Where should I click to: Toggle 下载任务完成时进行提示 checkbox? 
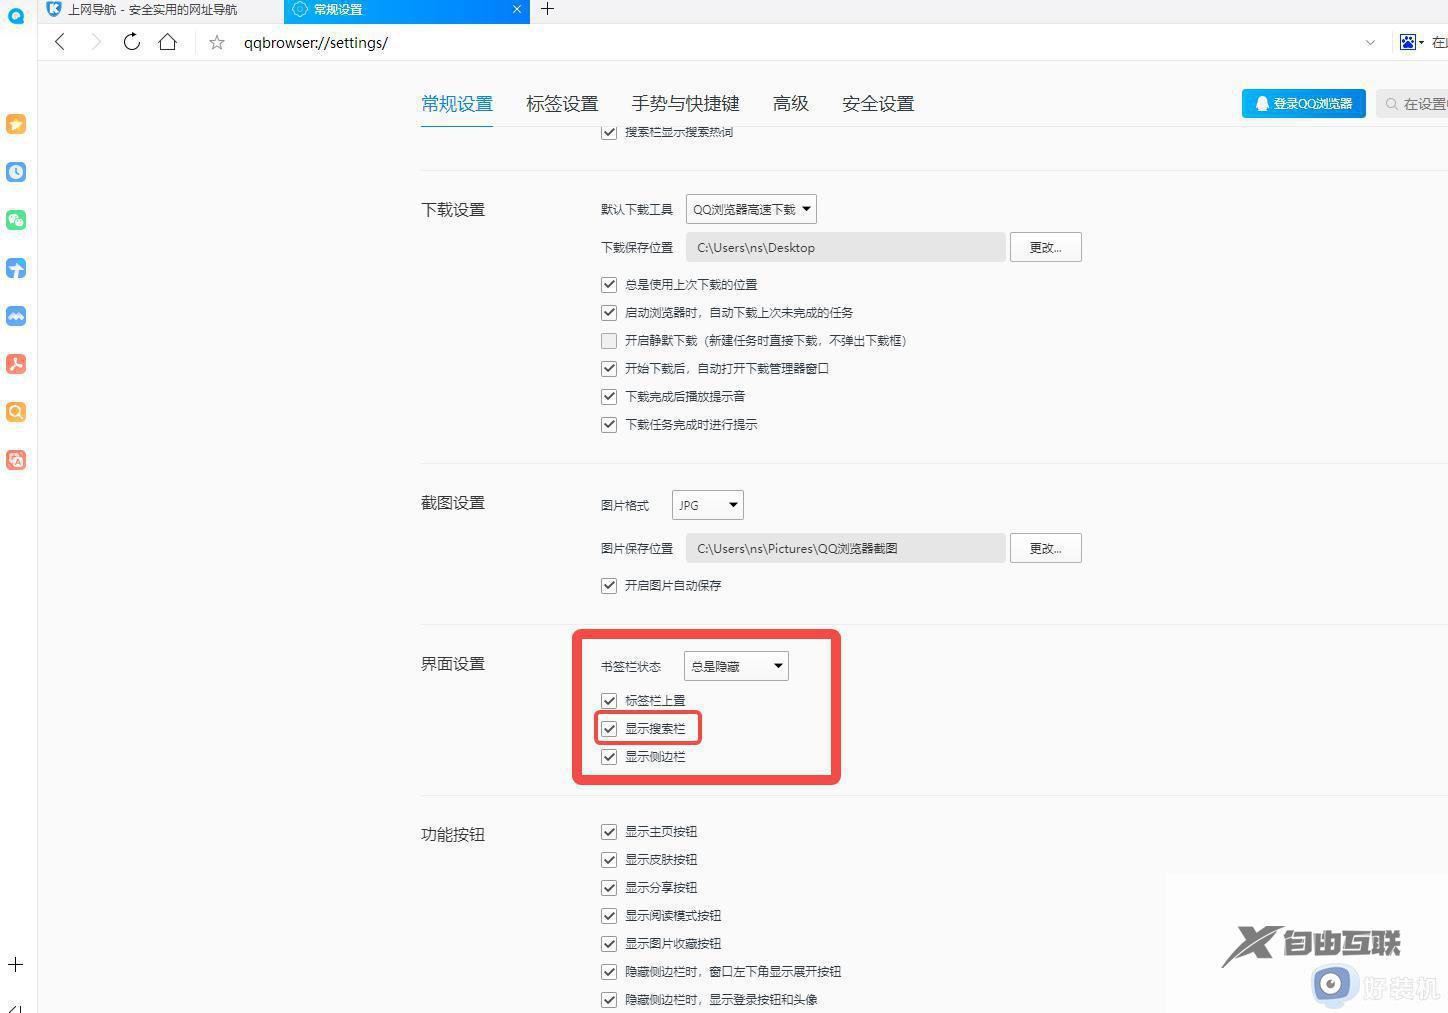[609, 425]
